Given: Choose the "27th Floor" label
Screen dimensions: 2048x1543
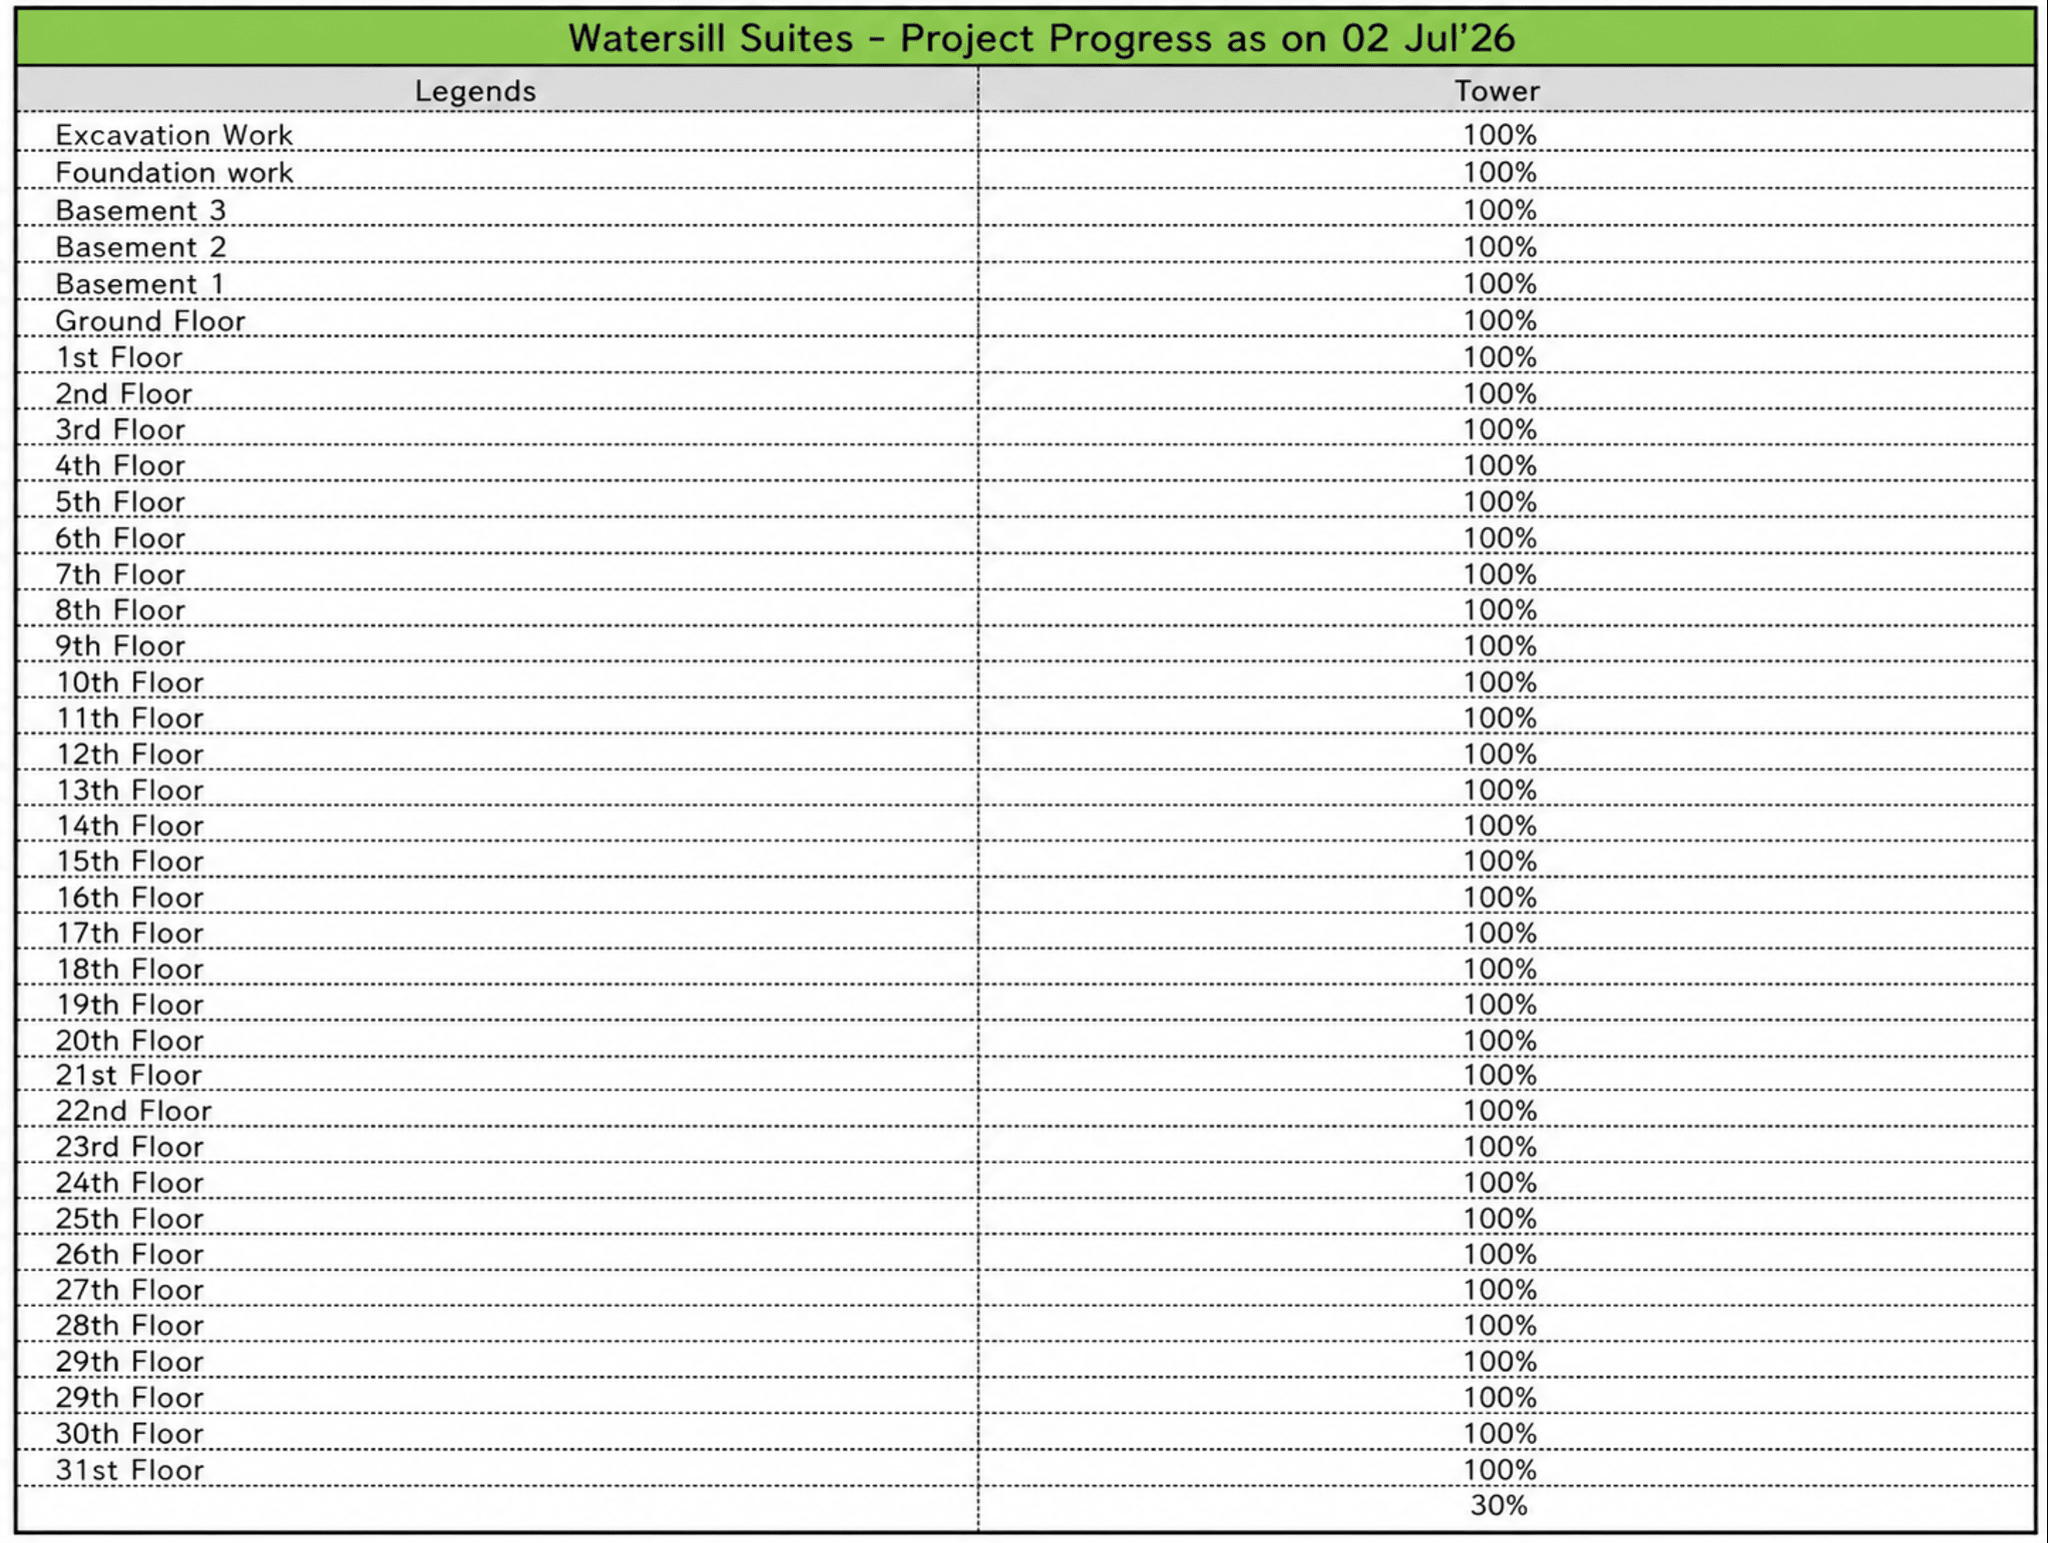Looking at the screenshot, I should point(129,1290).
